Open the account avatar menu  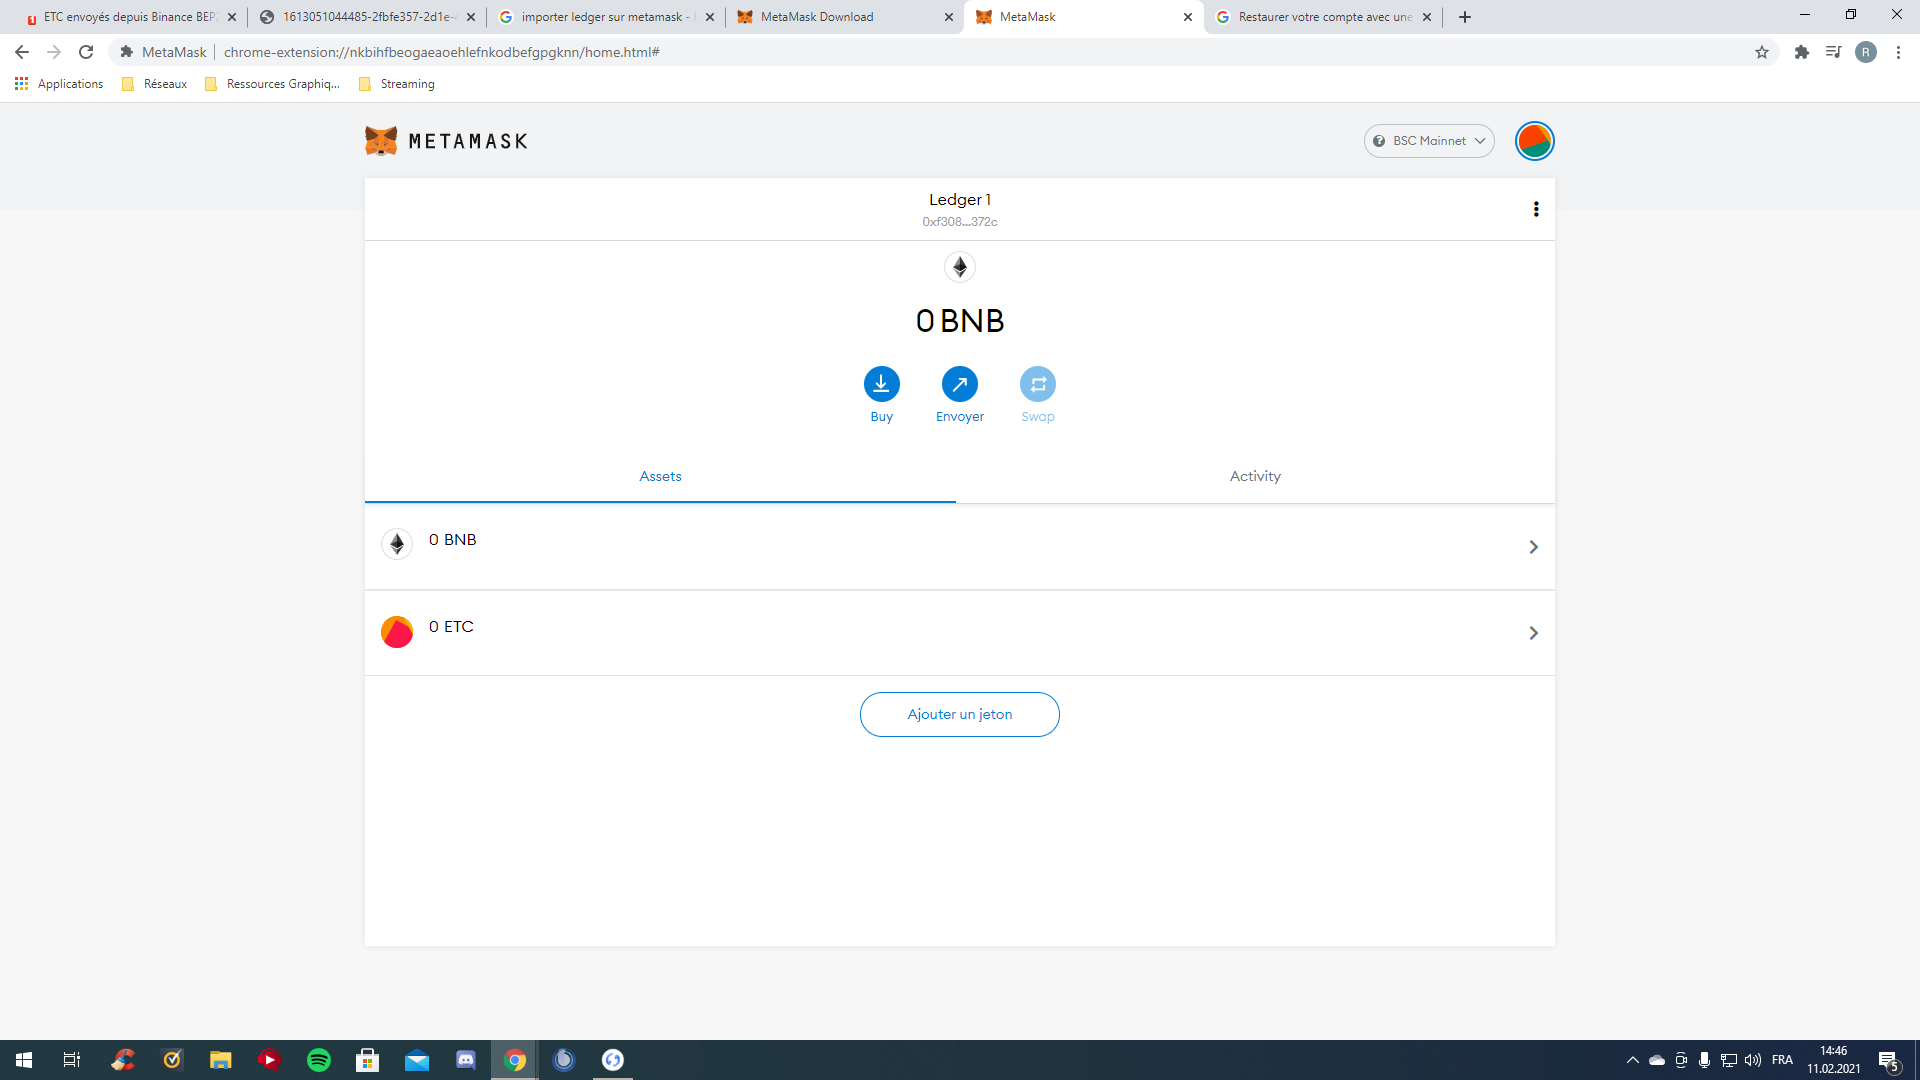pos(1534,141)
